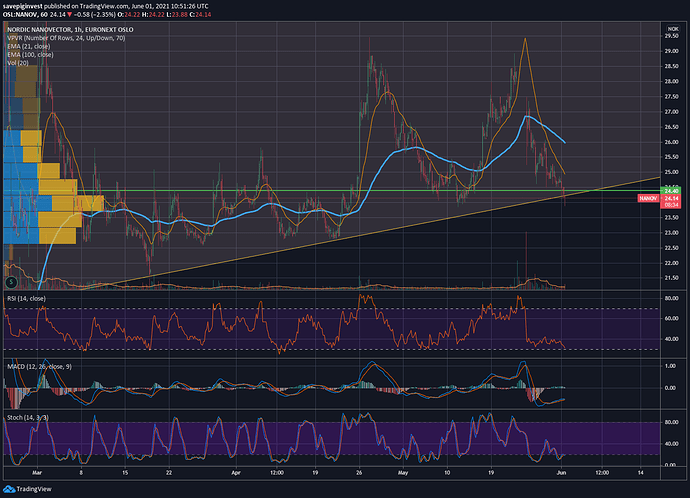
Task: Click the 29.50 price axis label
Action: coord(672,36)
